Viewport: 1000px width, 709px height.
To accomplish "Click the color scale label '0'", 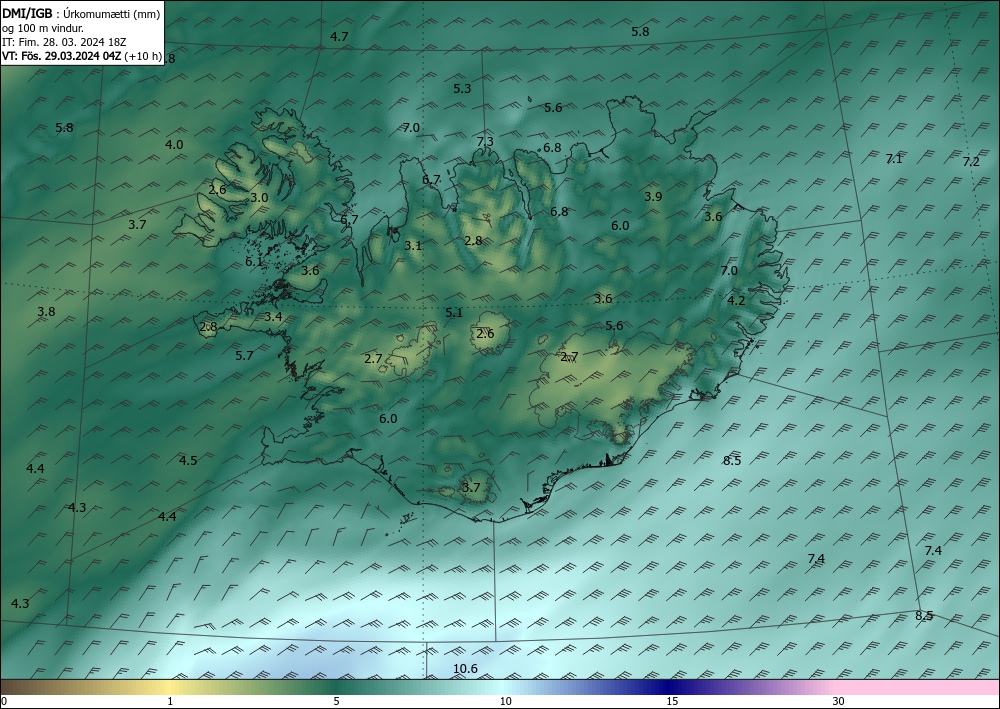I will [4, 701].
